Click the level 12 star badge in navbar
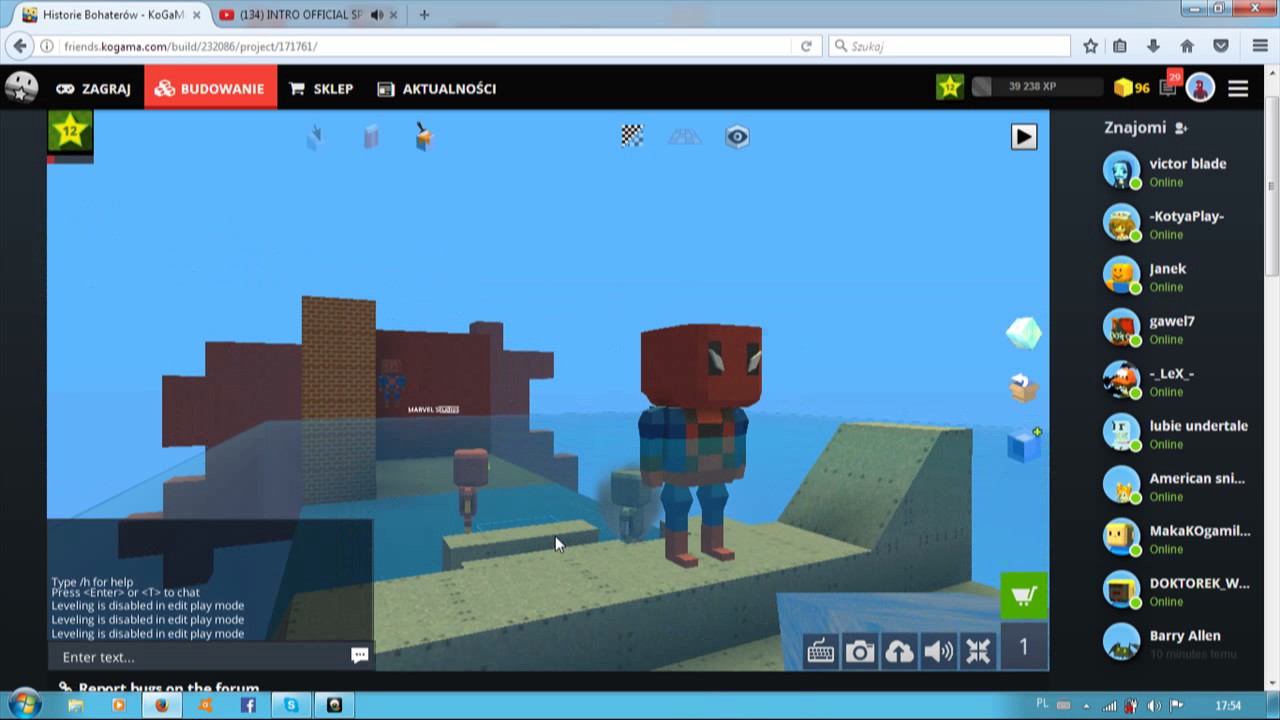 point(950,87)
